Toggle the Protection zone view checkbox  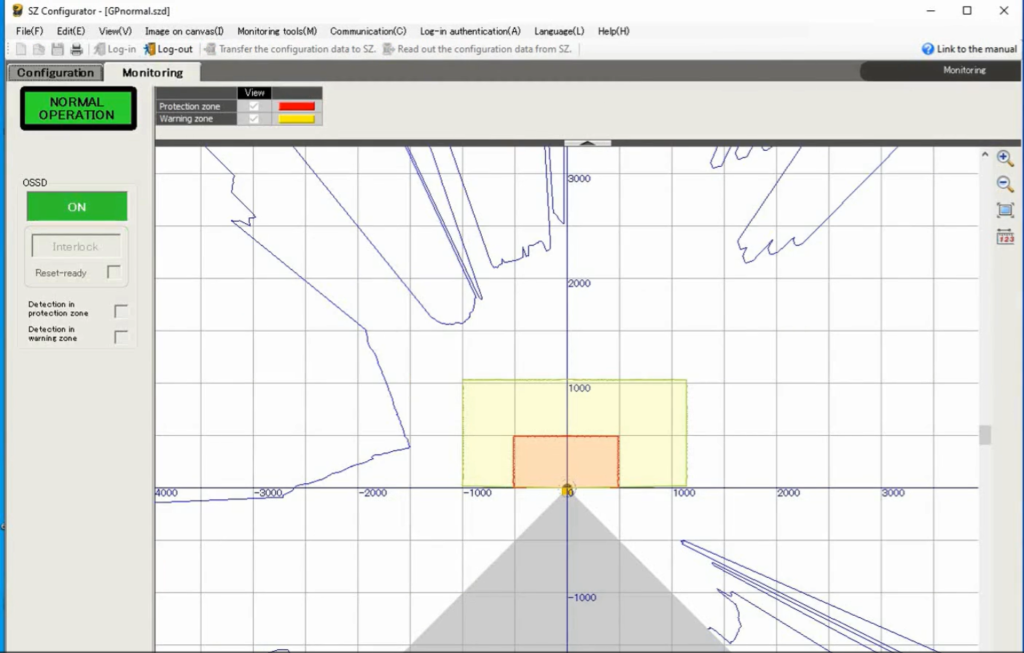[x=255, y=106]
